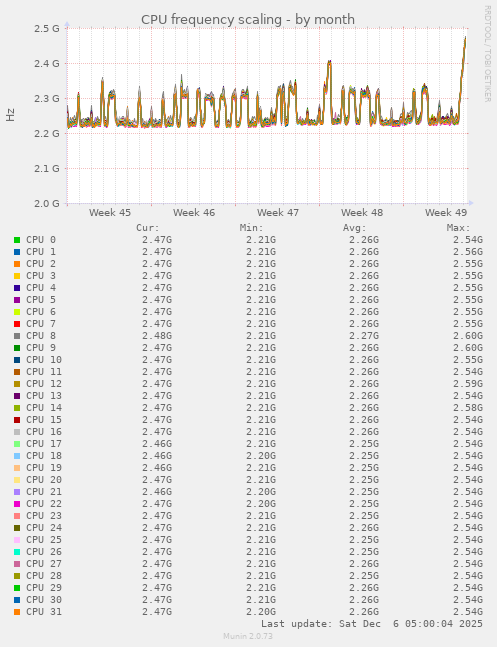This screenshot has height=647, width=497.
Task: Click the 'CPU 29' legend label
Action: [44, 588]
